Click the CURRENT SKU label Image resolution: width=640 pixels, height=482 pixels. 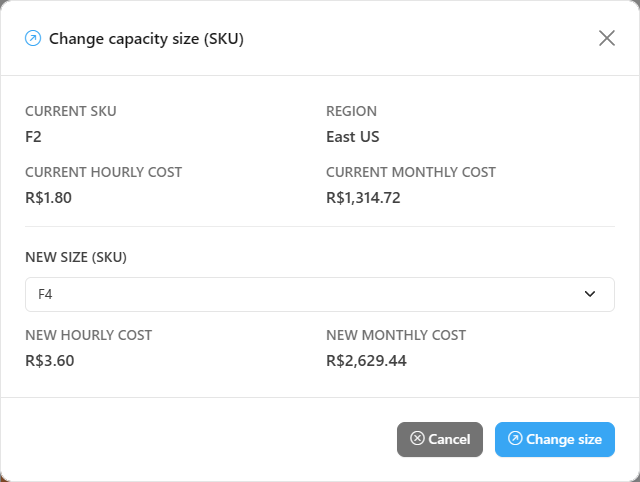(71, 111)
